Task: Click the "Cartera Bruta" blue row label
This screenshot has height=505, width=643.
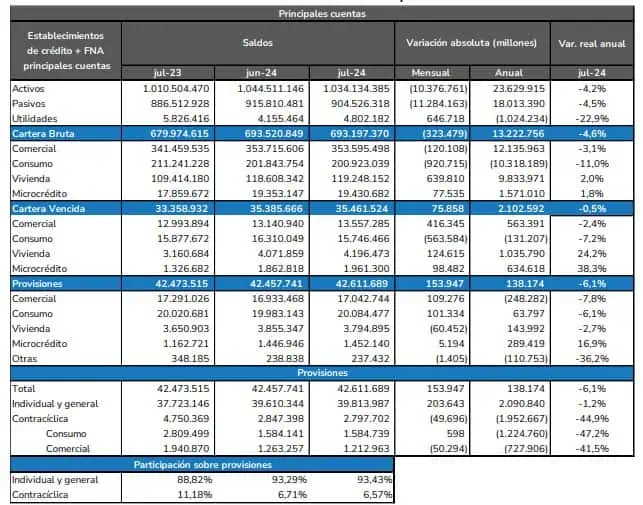Action: click(43, 134)
